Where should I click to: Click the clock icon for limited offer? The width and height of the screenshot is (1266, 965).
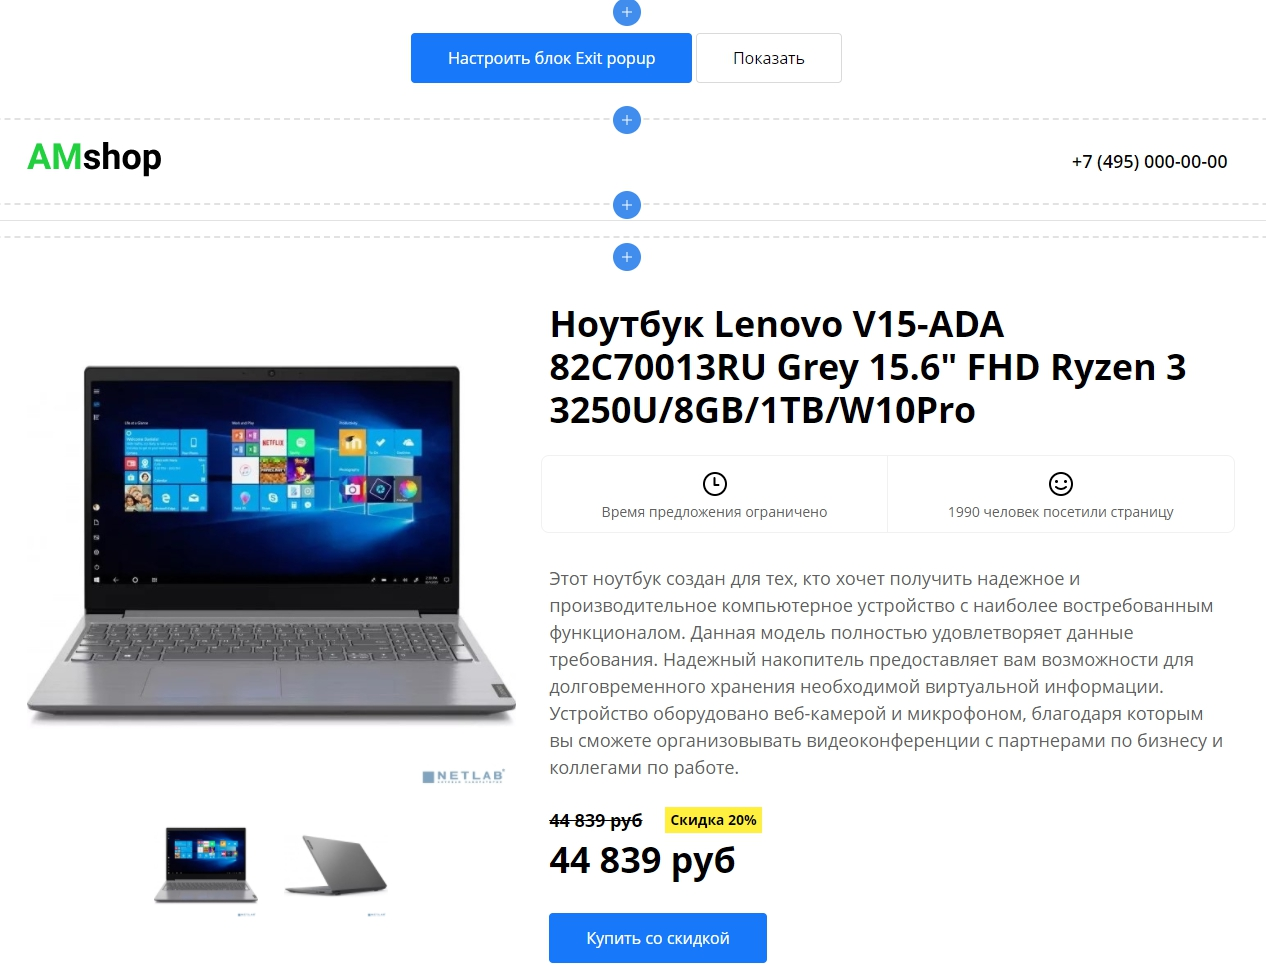pos(715,484)
